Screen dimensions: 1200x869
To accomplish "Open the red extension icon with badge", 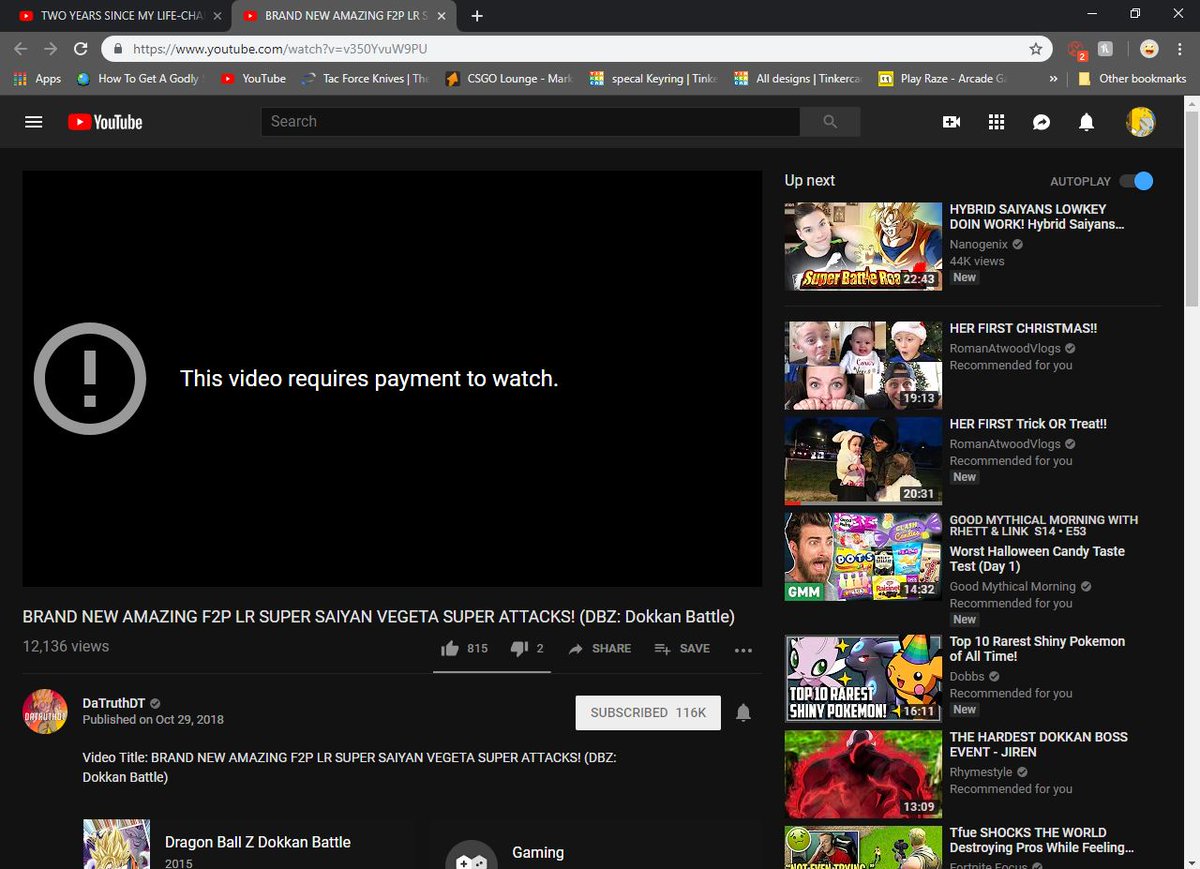I will 1077,49.
